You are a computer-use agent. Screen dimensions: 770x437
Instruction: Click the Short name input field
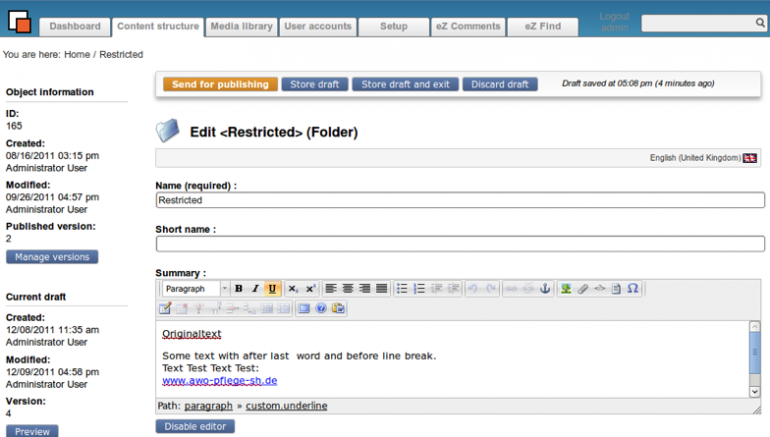pos(460,244)
